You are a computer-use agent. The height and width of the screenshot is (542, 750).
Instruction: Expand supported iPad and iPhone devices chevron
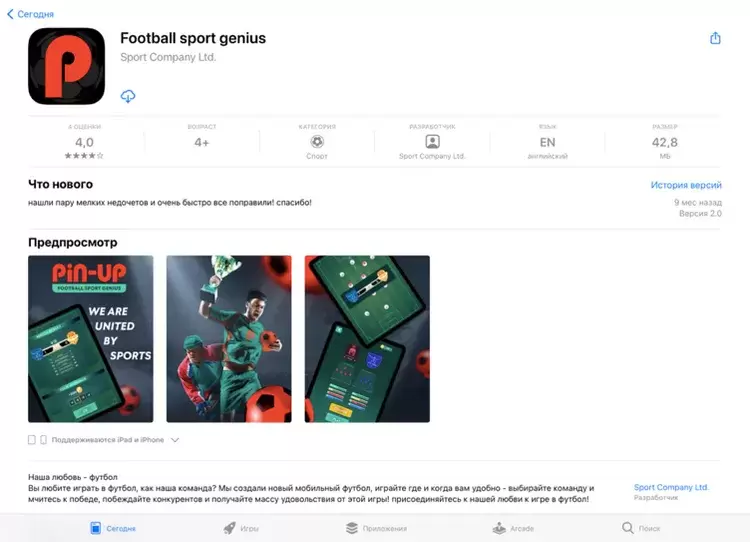(175, 440)
